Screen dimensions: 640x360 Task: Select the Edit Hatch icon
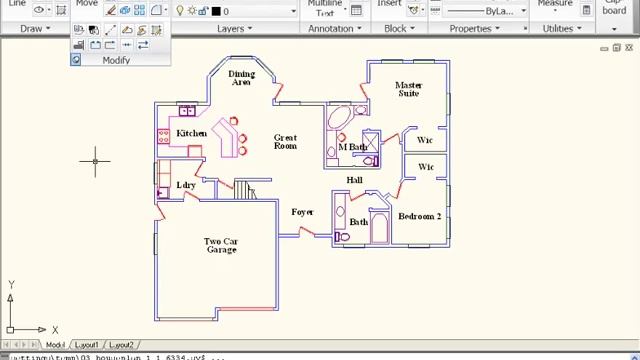click(x=156, y=30)
